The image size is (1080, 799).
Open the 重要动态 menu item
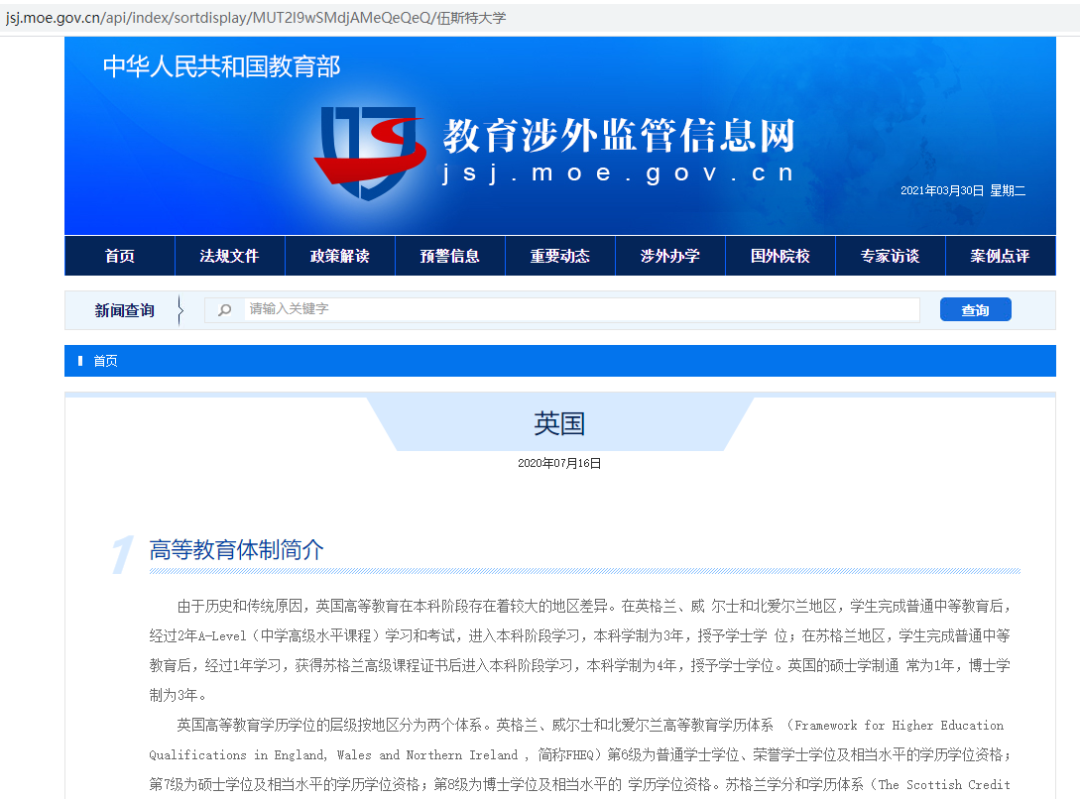(x=560, y=256)
